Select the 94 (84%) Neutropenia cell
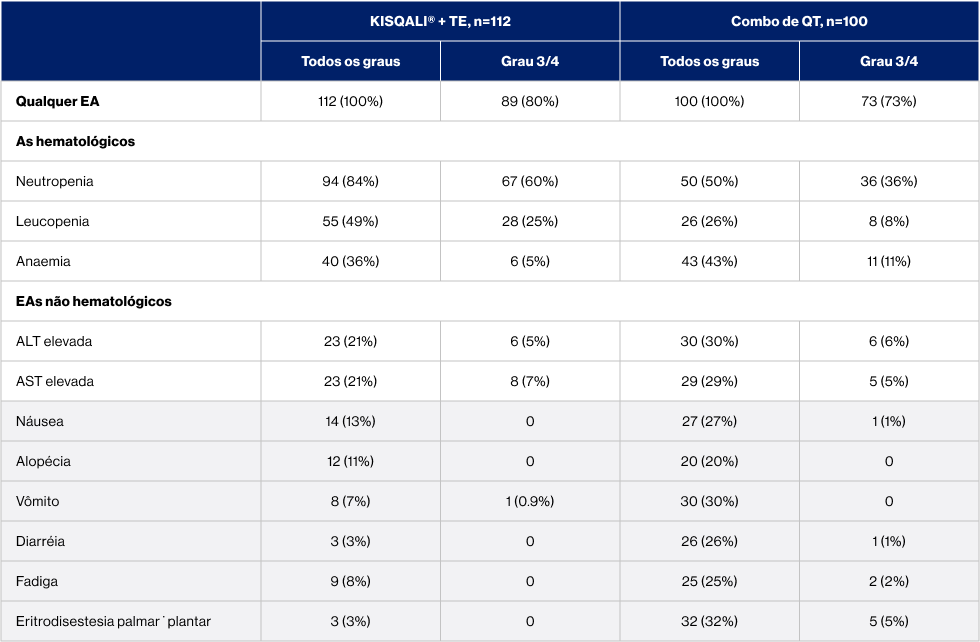 tap(350, 181)
